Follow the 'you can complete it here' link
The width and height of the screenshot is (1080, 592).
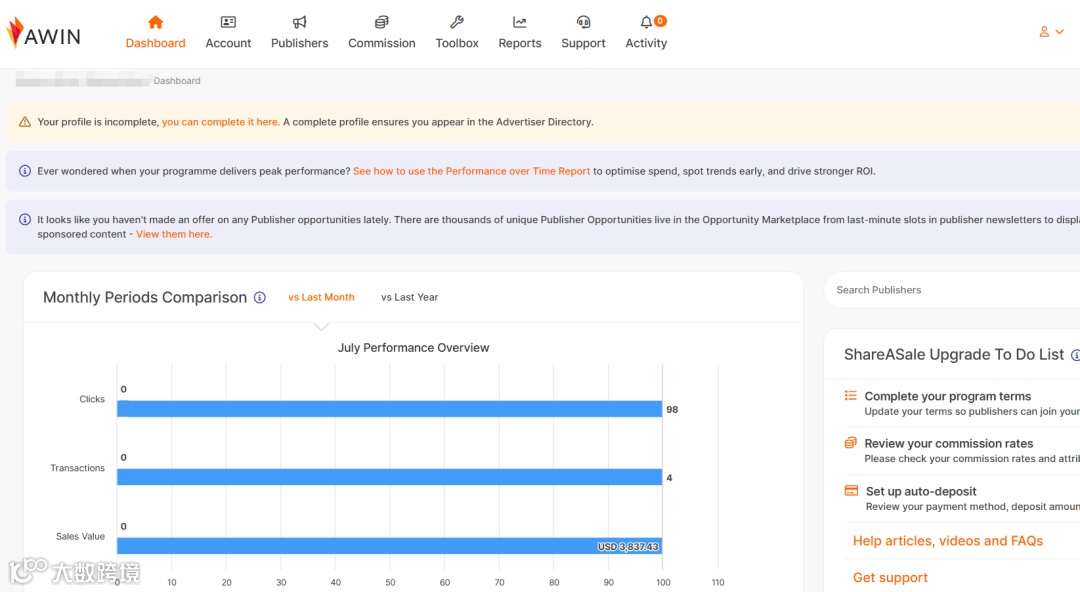coord(220,122)
